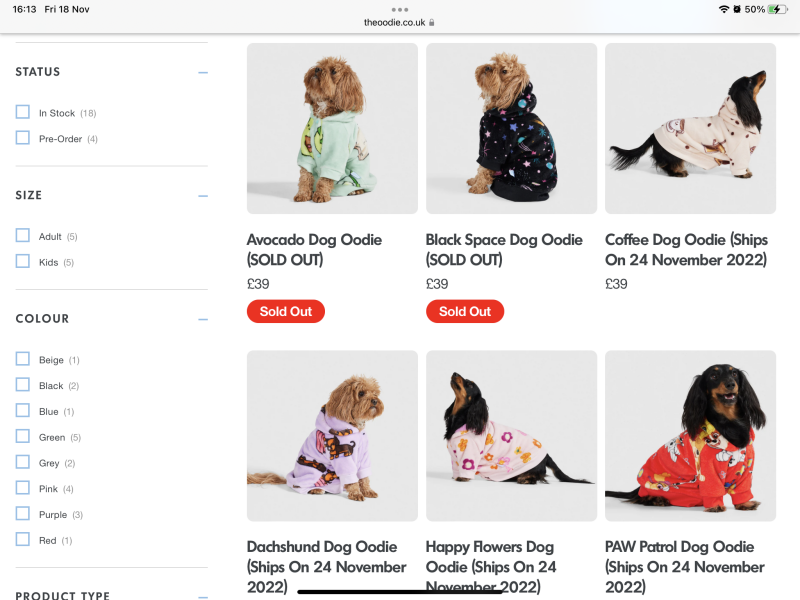
Task: Tap the battery charging icon
Action: [x=778, y=9]
